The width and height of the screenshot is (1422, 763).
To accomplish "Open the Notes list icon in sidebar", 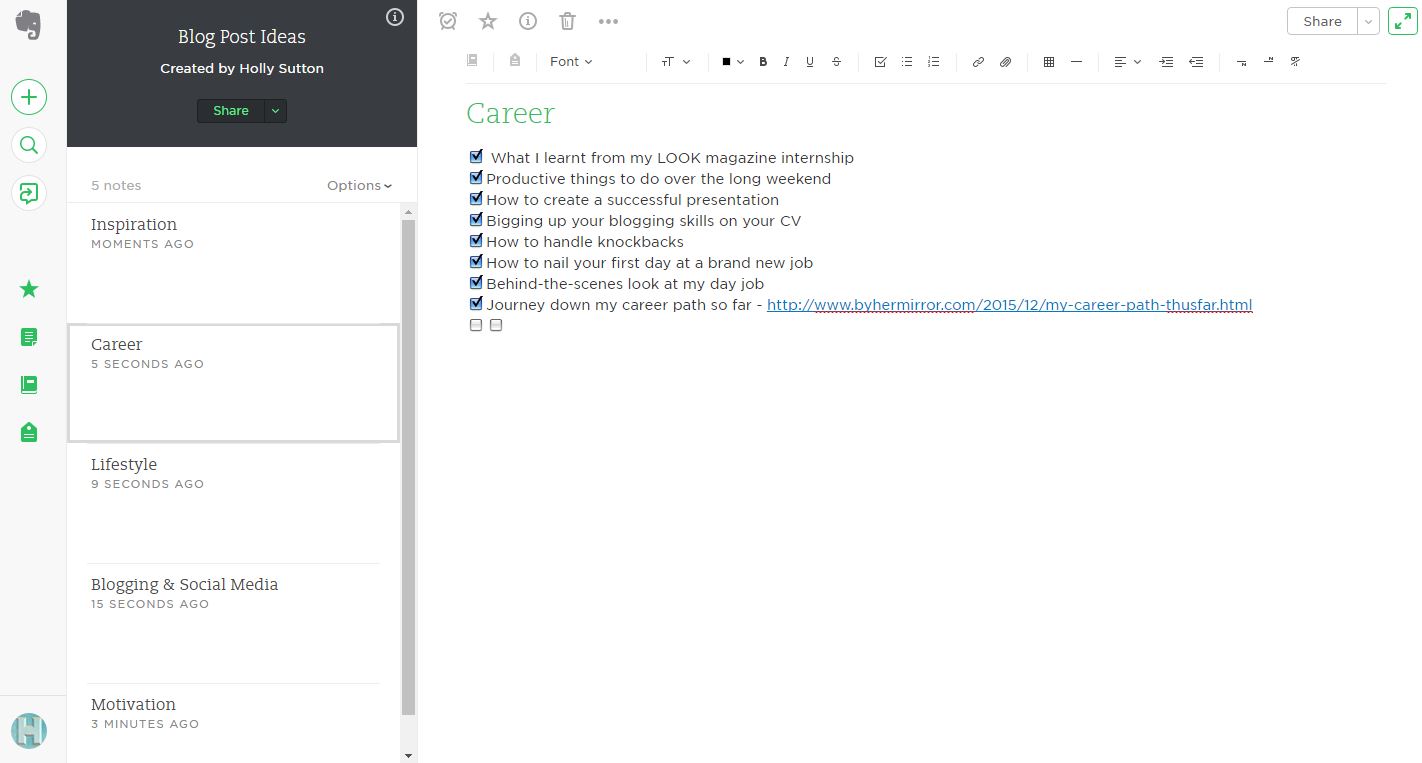I will click(29, 337).
